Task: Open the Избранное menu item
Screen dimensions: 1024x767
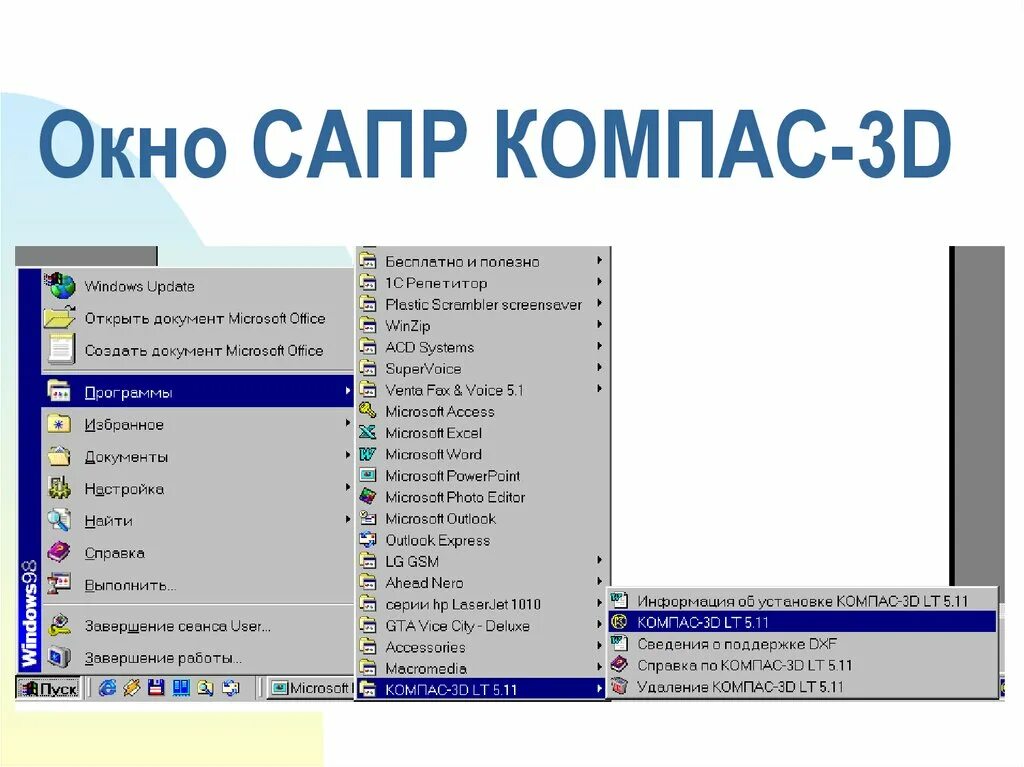Action: (x=197, y=425)
